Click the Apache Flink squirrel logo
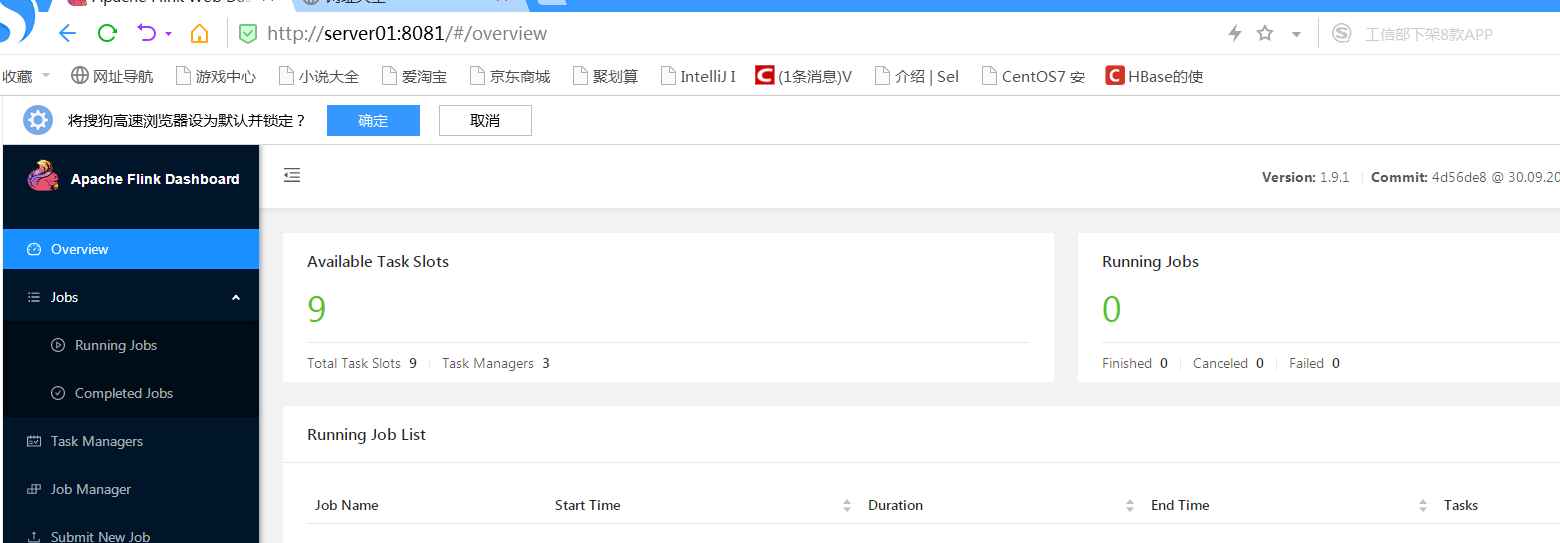 pos(43,176)
